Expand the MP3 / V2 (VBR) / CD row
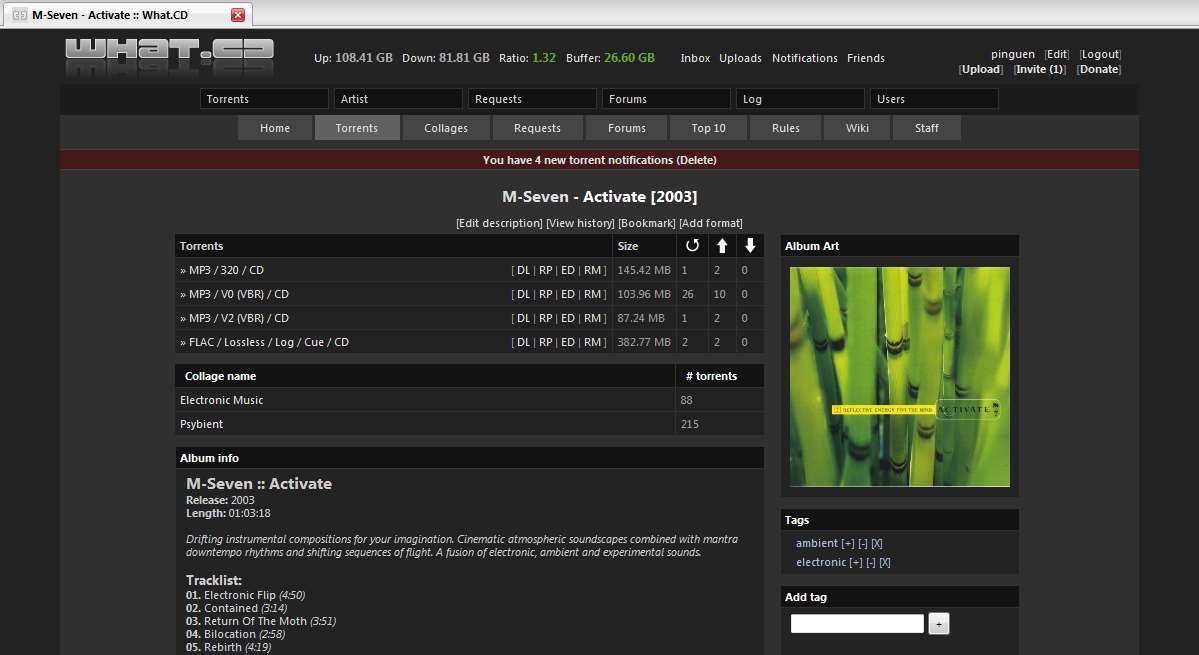 pos(239,318)
